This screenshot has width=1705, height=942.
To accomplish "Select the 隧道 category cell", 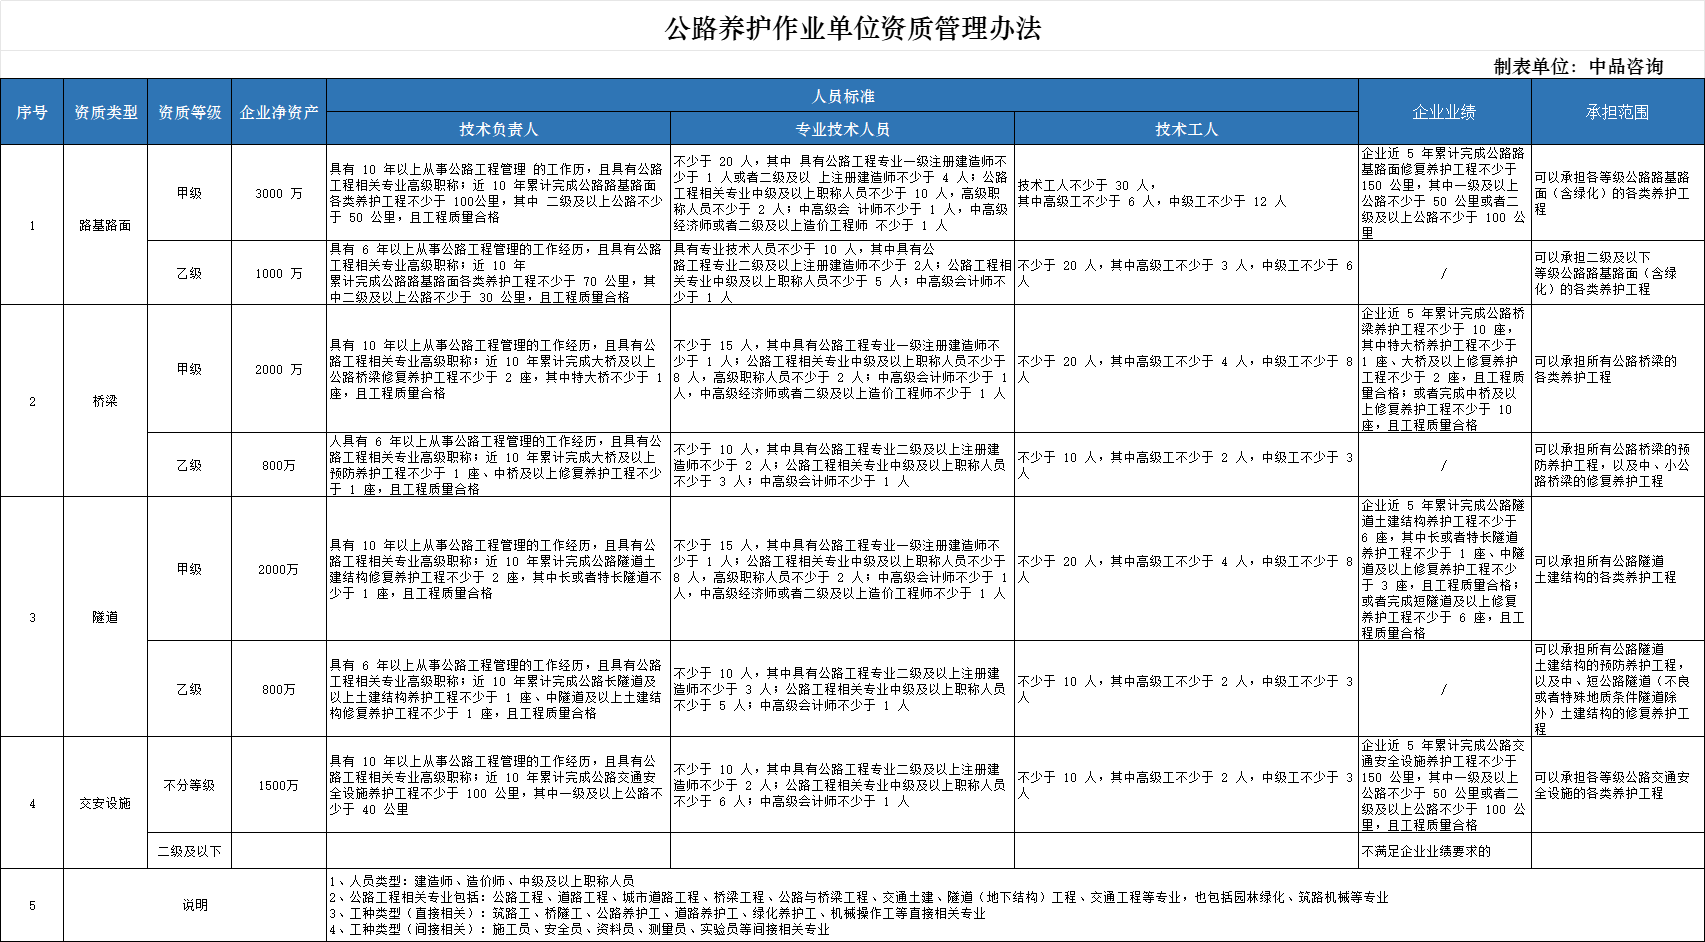I will pos(106,617).
